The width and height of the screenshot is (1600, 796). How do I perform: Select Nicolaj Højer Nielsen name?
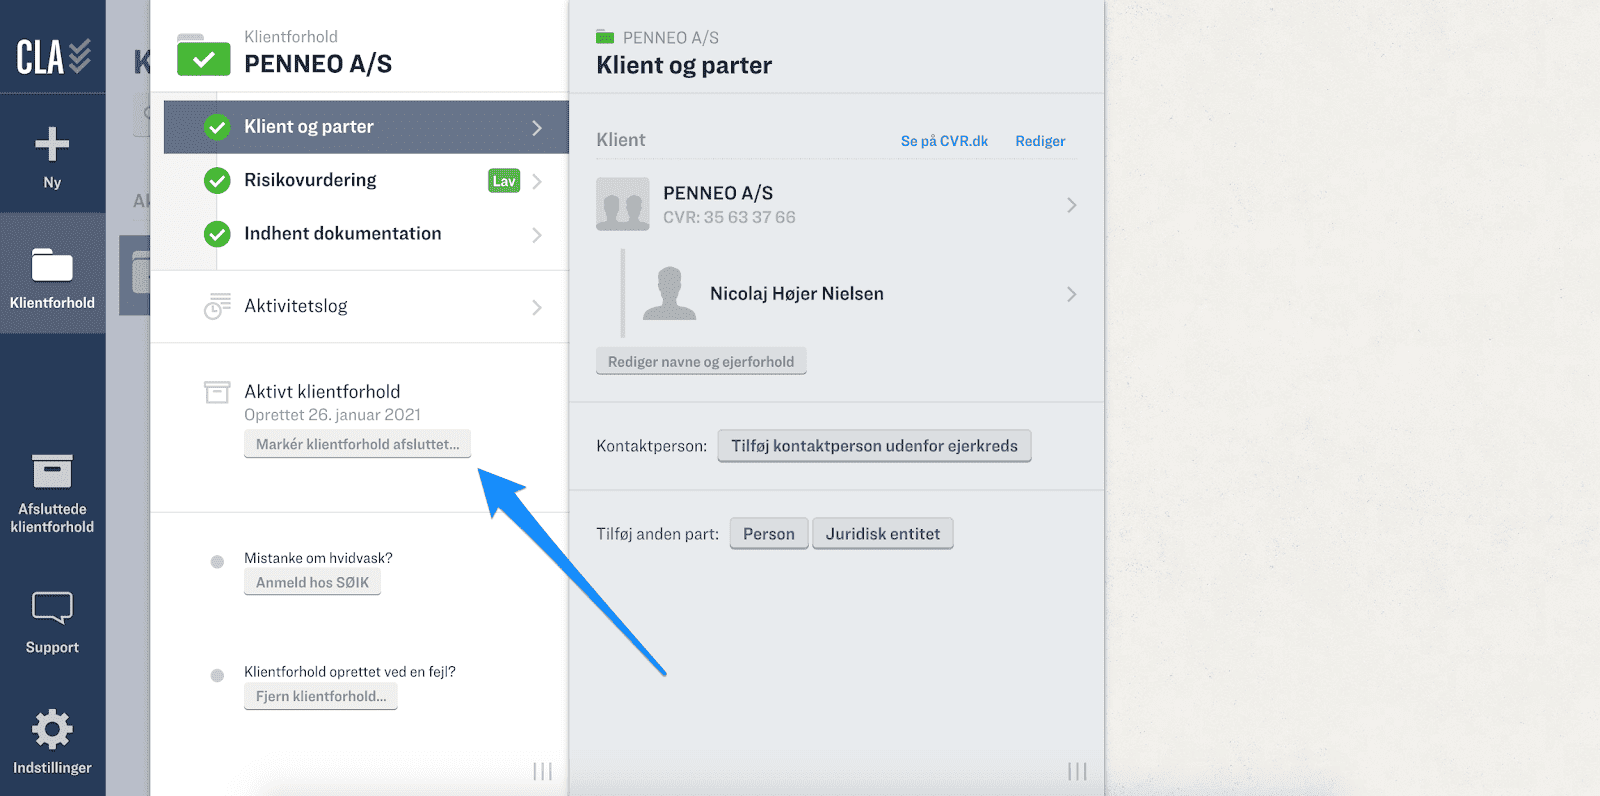[x=797, y=294]
